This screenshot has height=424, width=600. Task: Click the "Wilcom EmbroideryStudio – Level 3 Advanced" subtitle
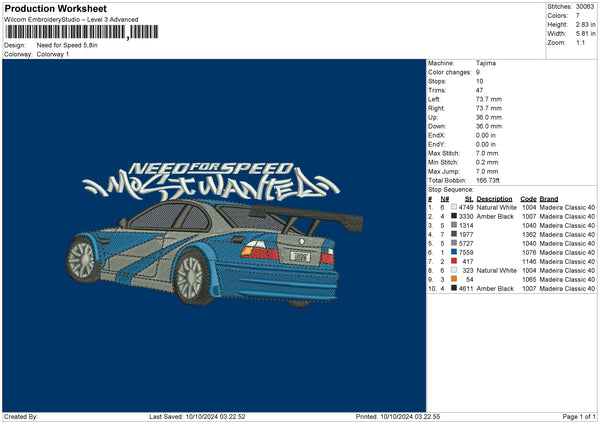tap(71, 20)
